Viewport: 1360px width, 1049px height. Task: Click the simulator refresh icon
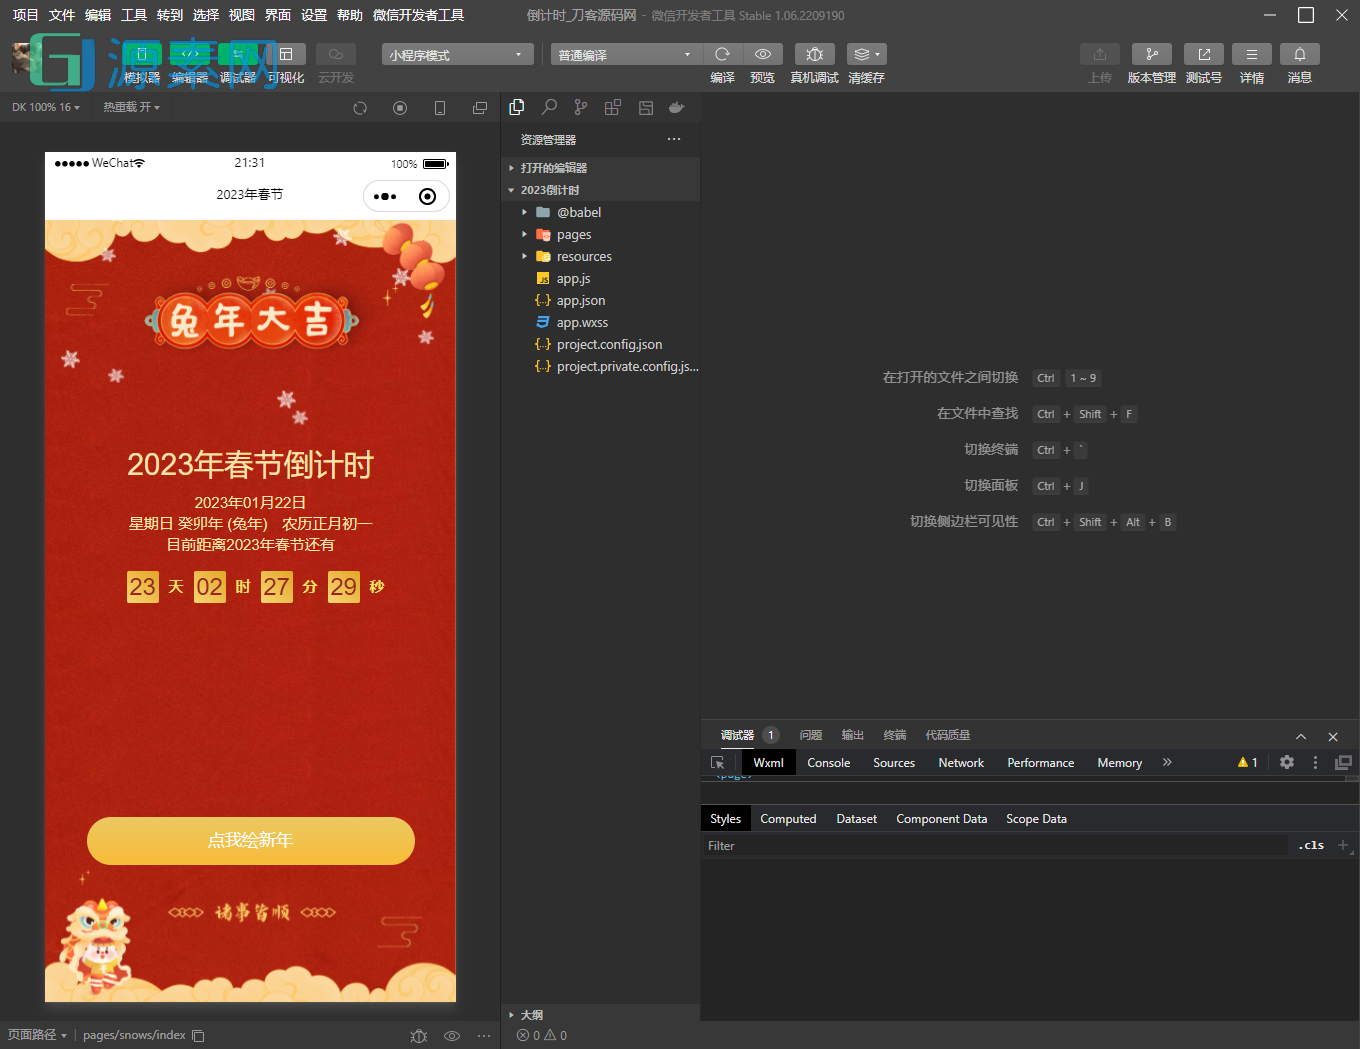coord(360,108)
